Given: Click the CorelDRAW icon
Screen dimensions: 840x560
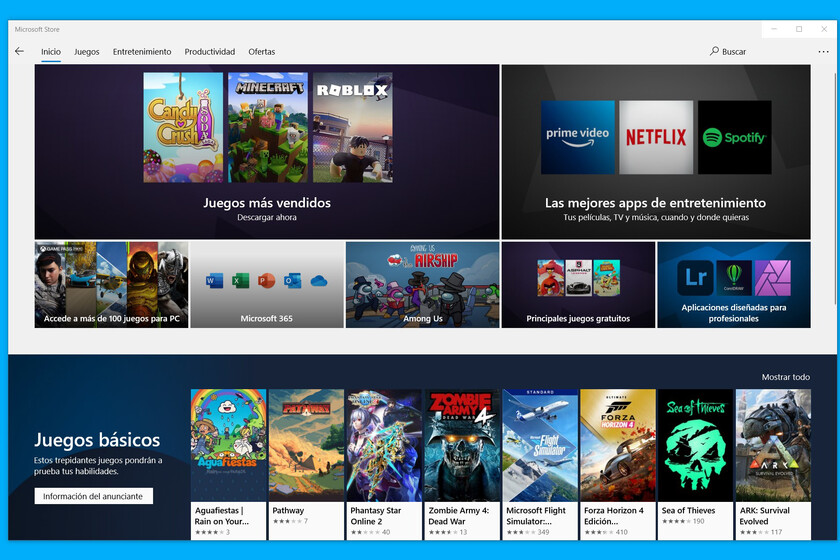Looking at the screenshot, I should 734,278.
